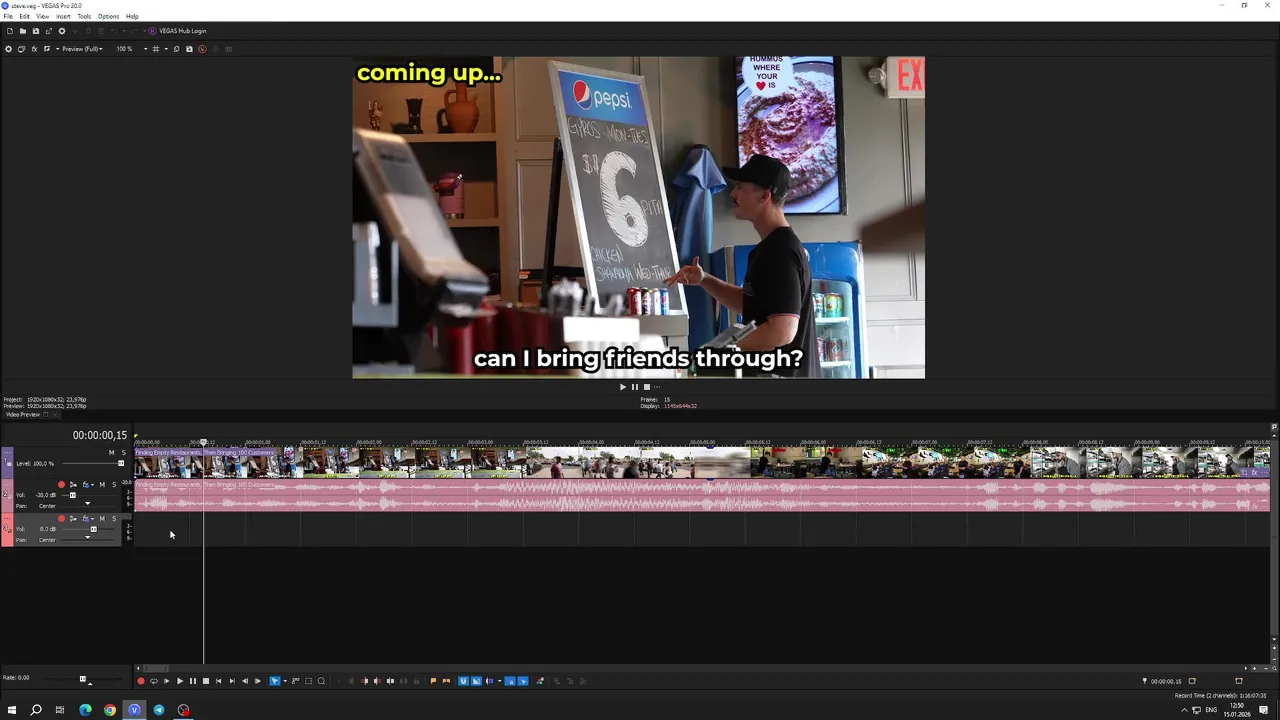Expand Auto Ripple mode dropdown arrow
1280x720 pixels.
499,681
